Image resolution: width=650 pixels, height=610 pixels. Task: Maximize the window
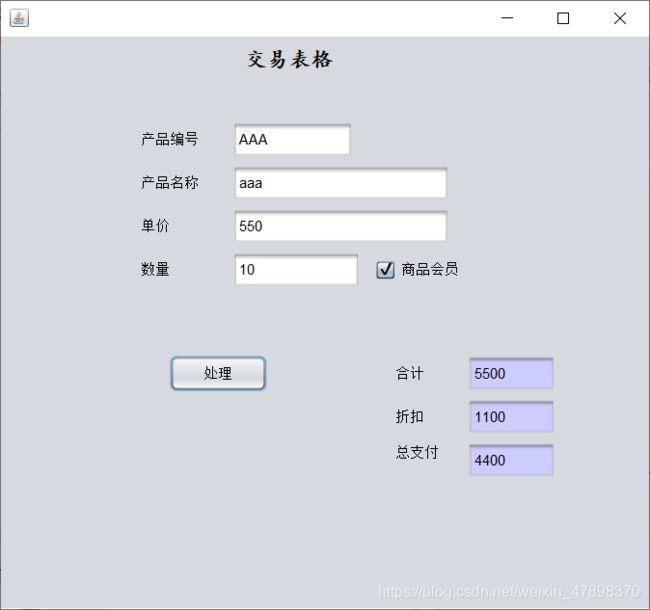point(563,18)
